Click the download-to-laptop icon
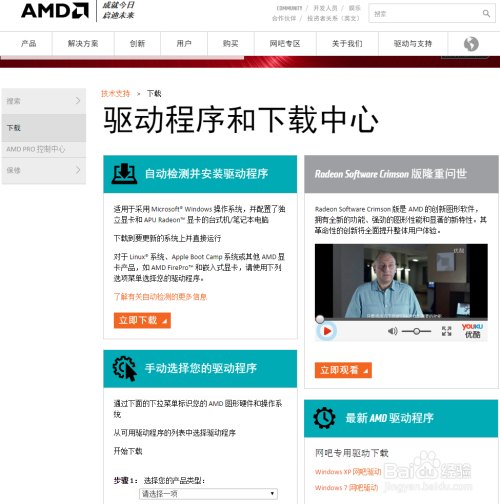500x504 pixels. tap(124, 173)
